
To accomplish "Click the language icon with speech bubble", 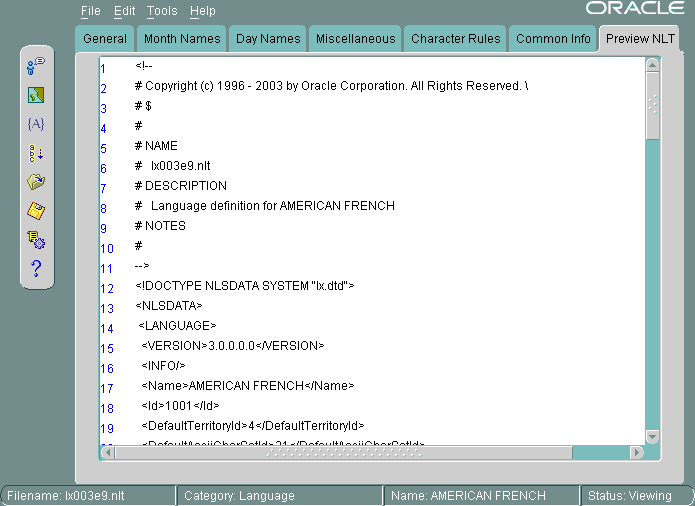I will pyautogui.click(x=36, y=66).
